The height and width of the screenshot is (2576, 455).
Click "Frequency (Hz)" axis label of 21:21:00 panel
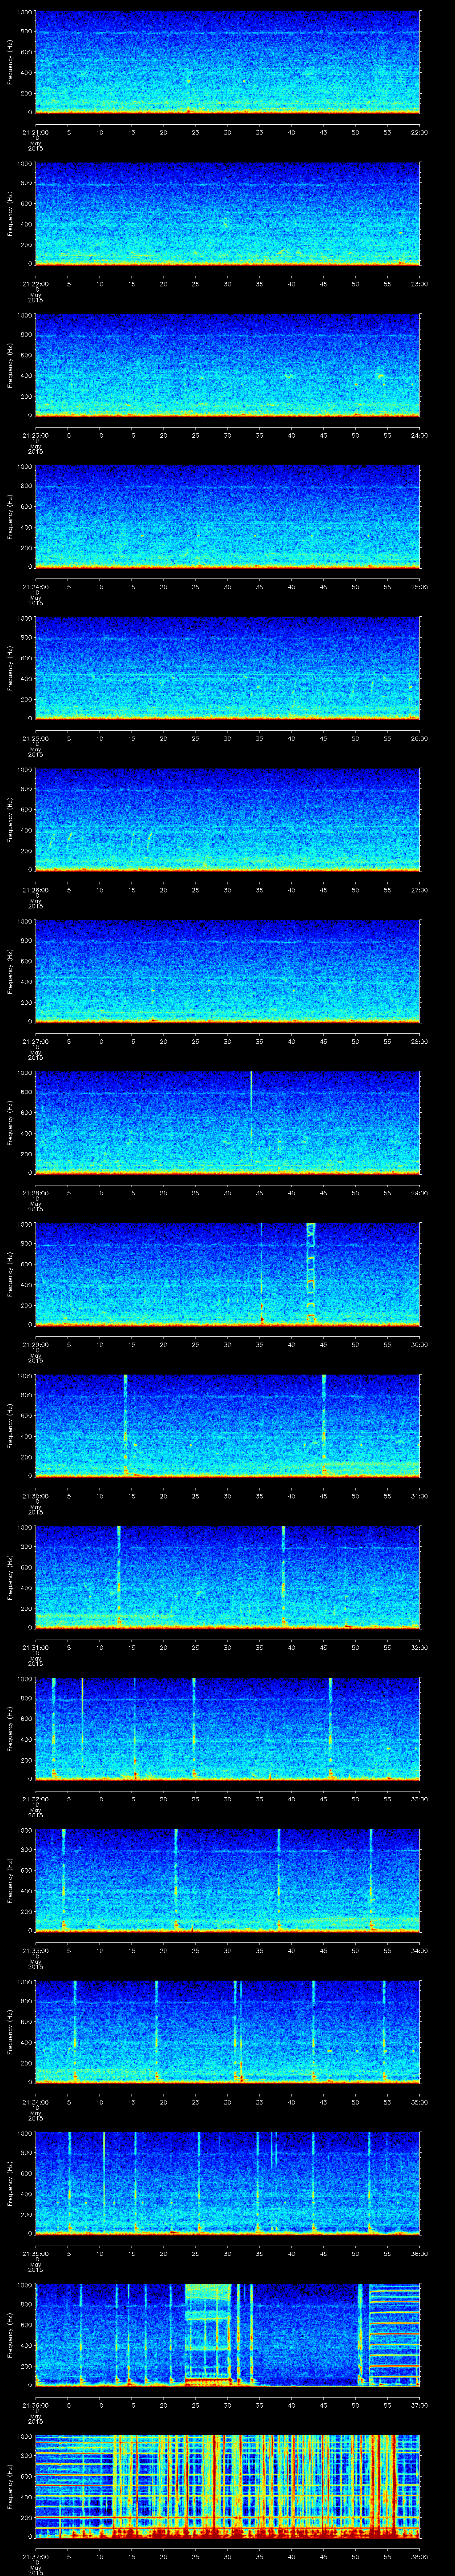click(10, 62)
